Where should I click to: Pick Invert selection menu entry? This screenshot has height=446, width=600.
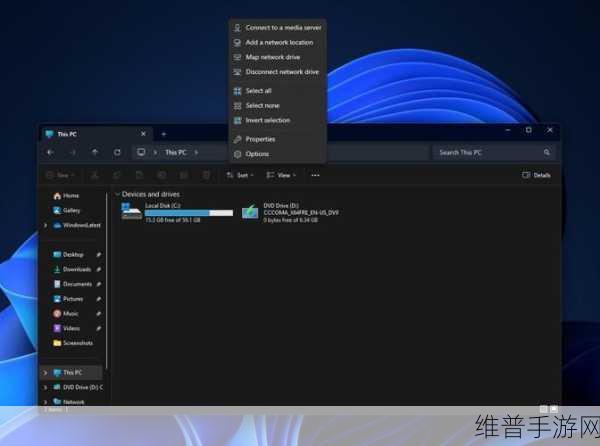pos(277,120)
